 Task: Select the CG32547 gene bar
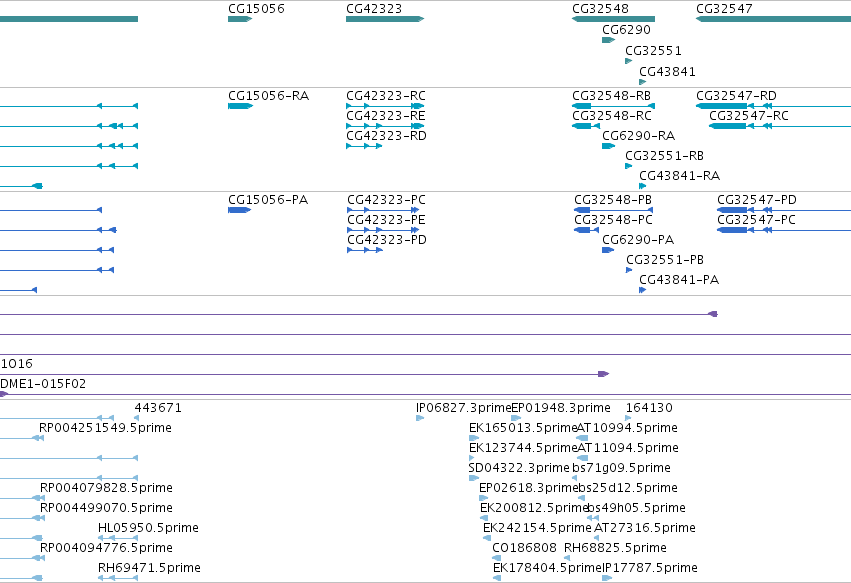(x=773, y=19)
